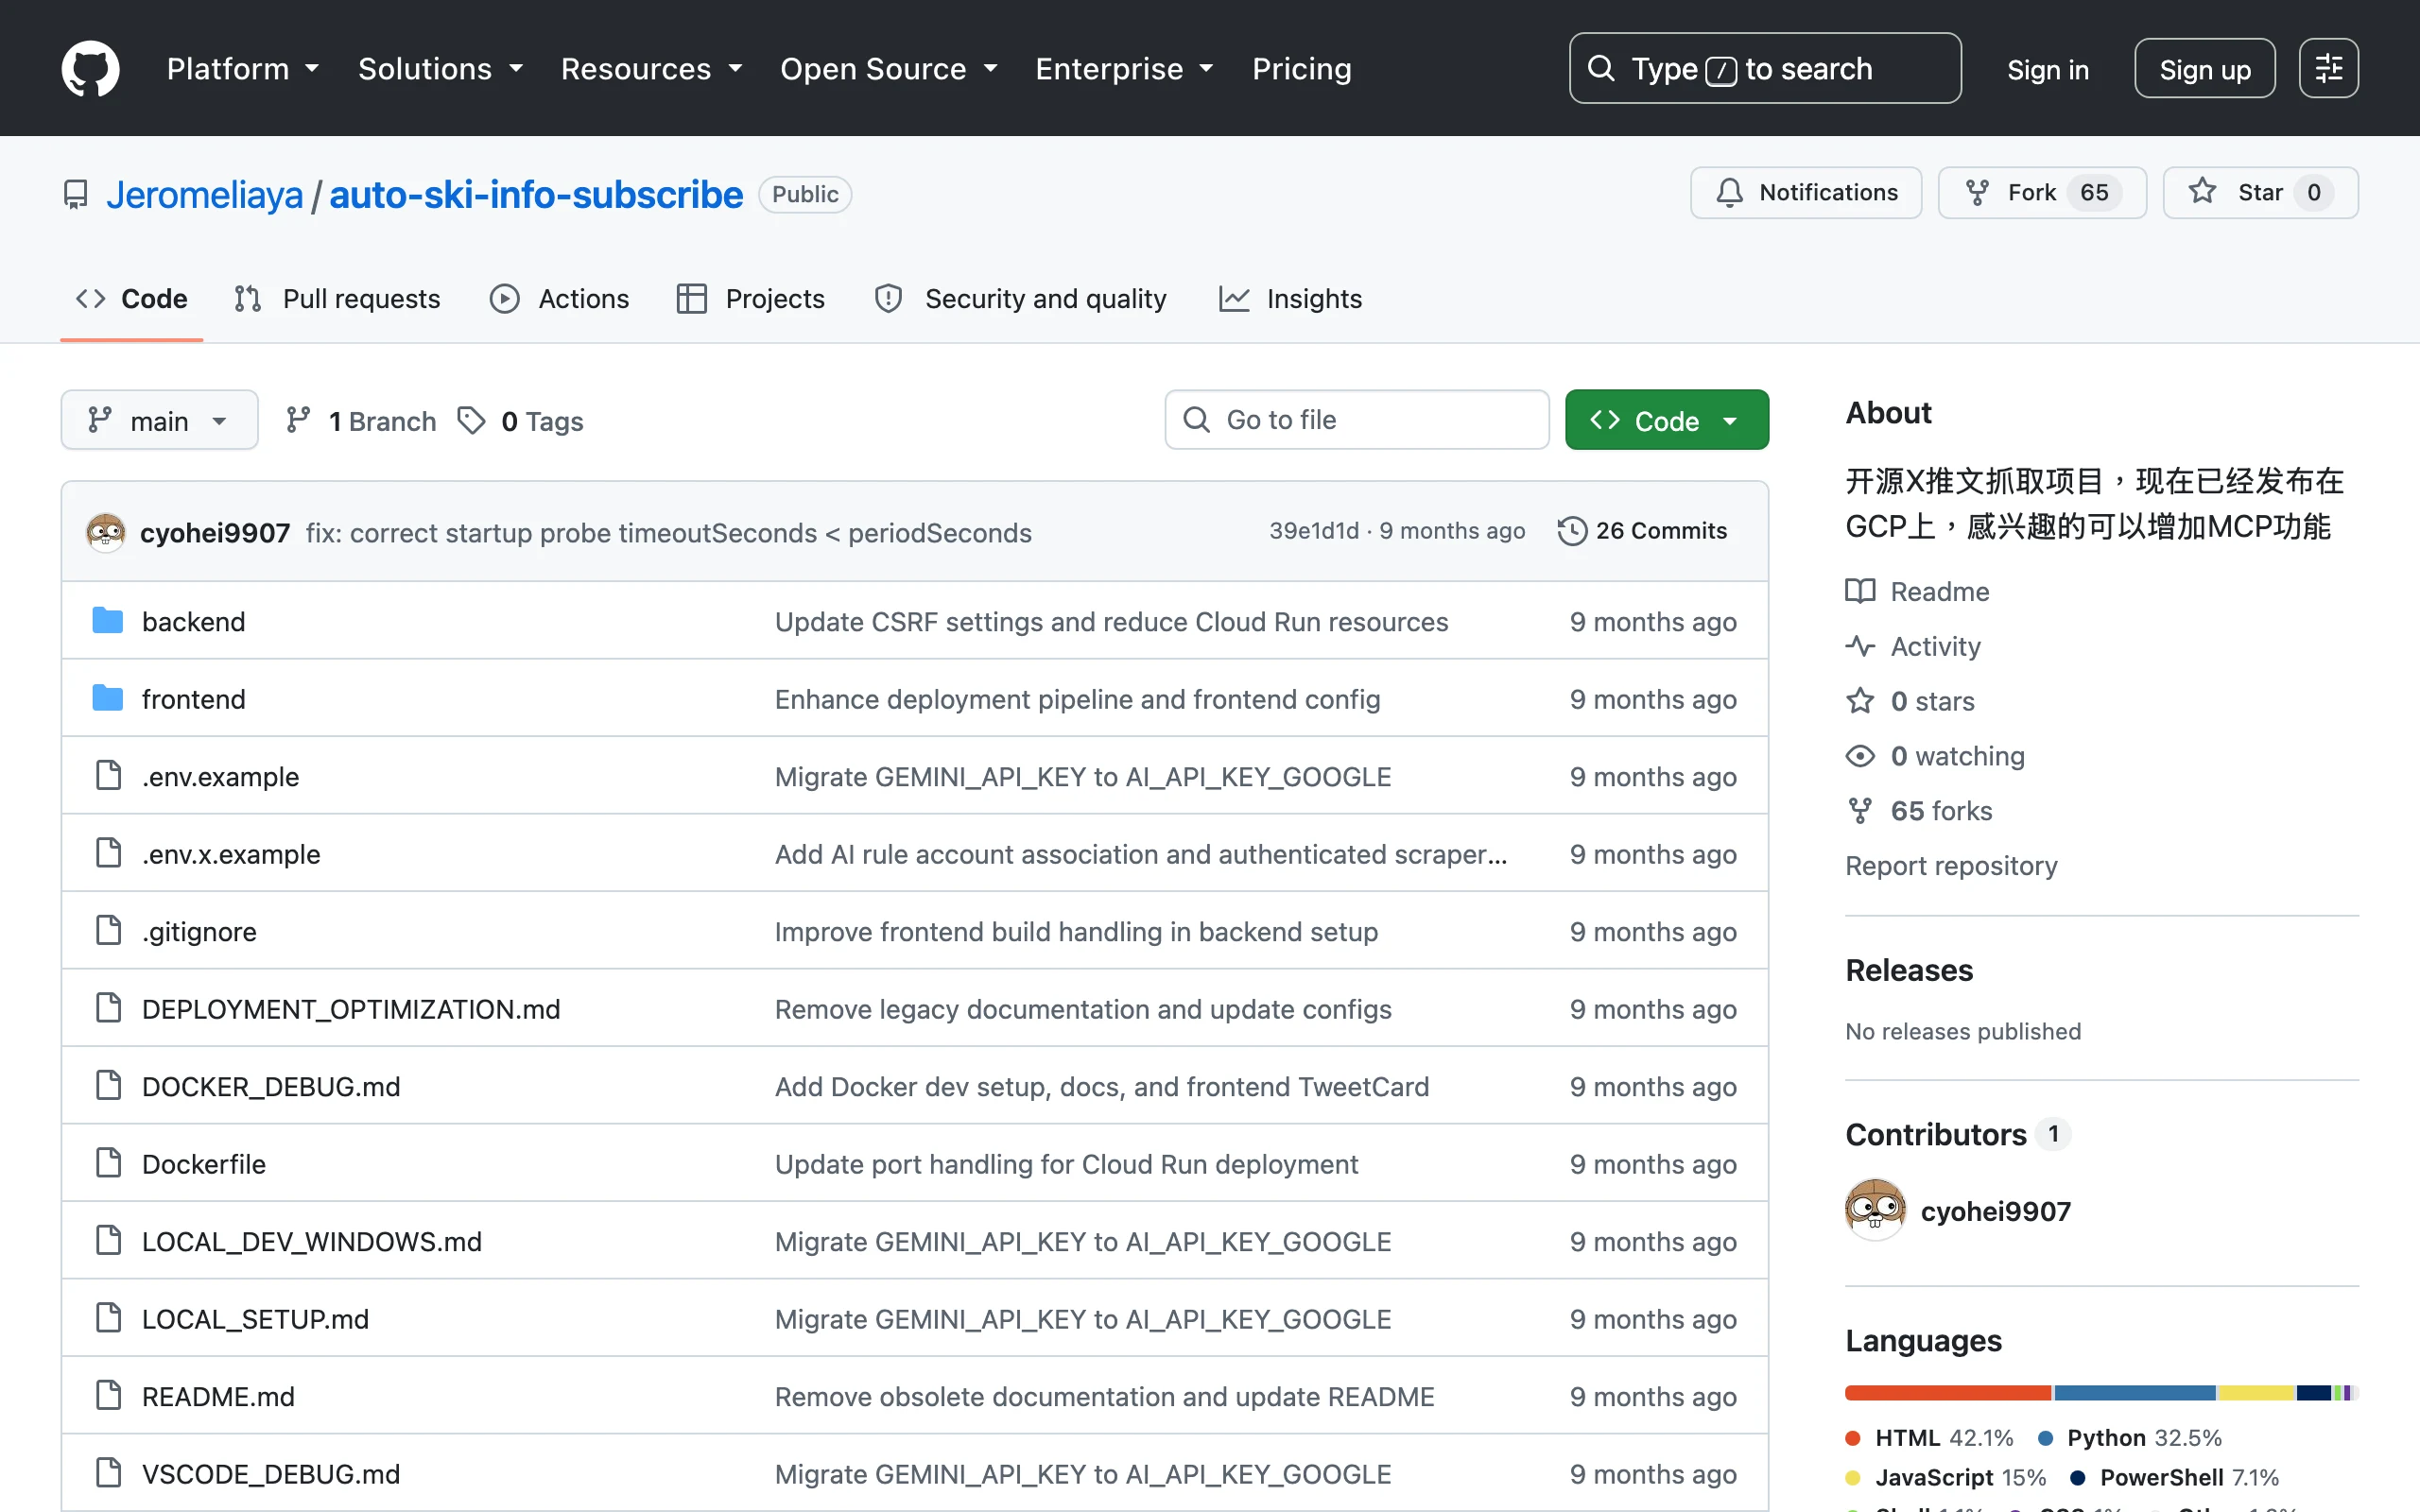
Task: Open the .env.x.example file
Action: click(231, 854)
